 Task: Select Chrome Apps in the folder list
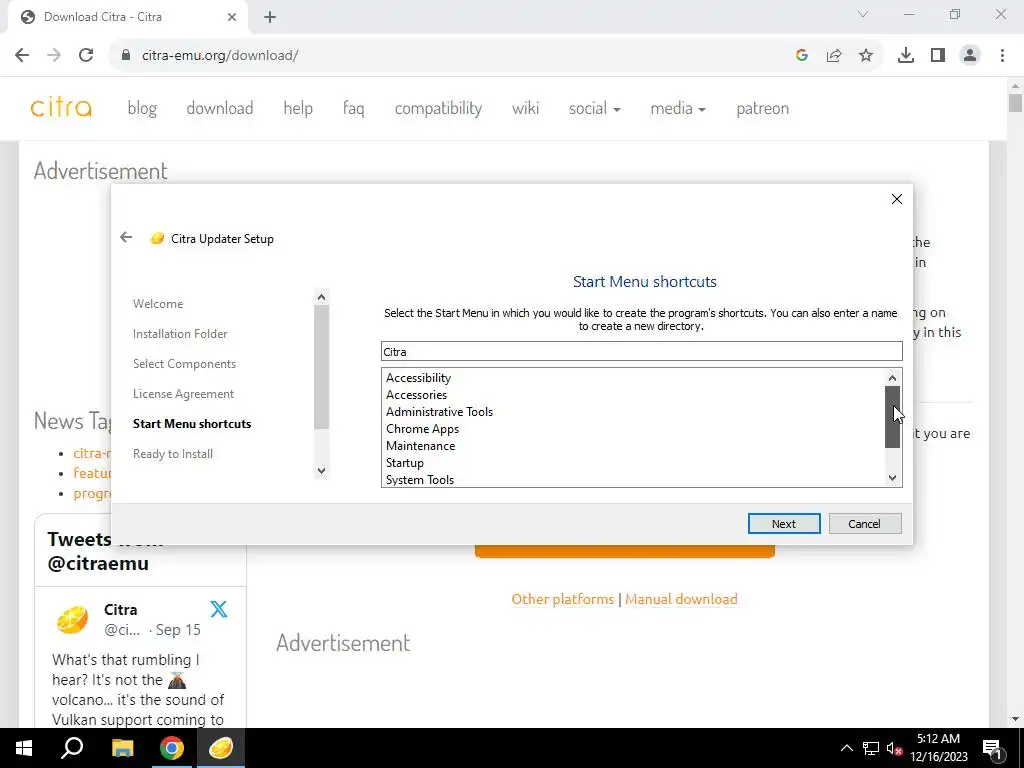(x=422, y=429)
